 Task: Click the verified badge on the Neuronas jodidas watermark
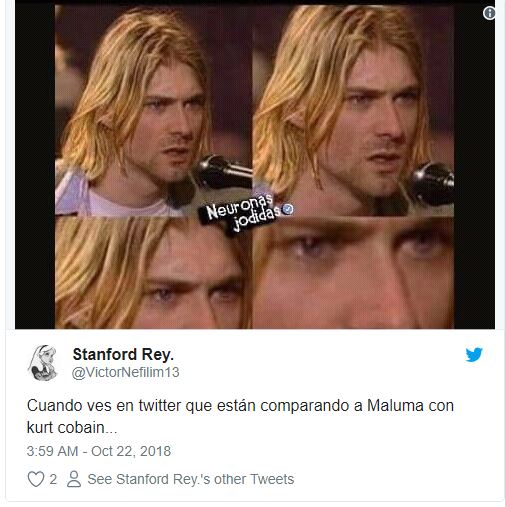(288, 209)
